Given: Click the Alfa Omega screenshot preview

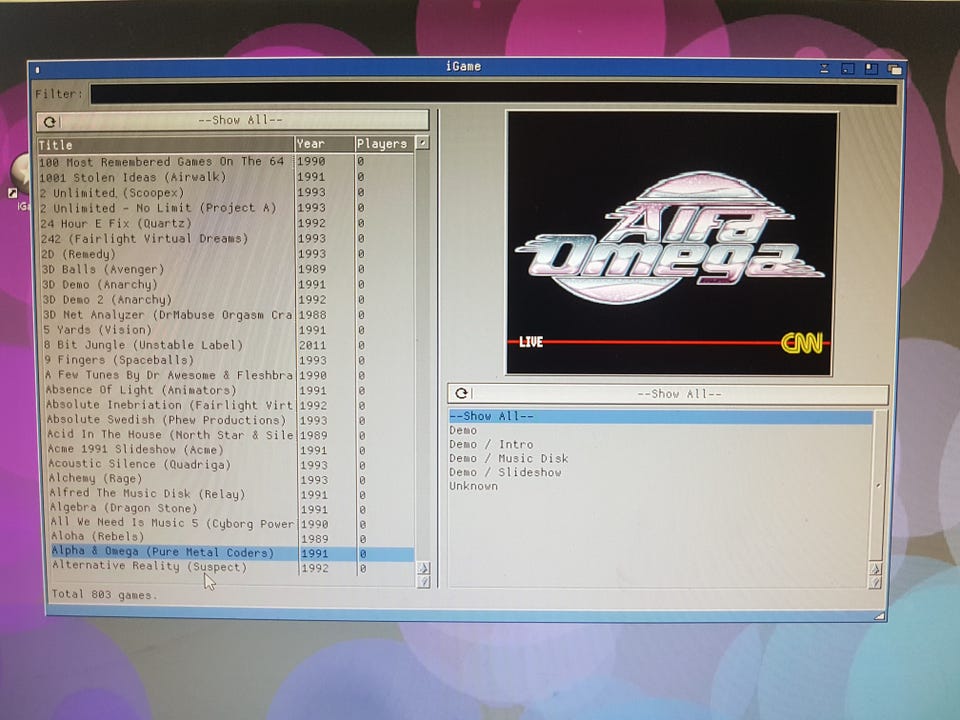Looking at the screenshot, I should click(x=670, y=242).
